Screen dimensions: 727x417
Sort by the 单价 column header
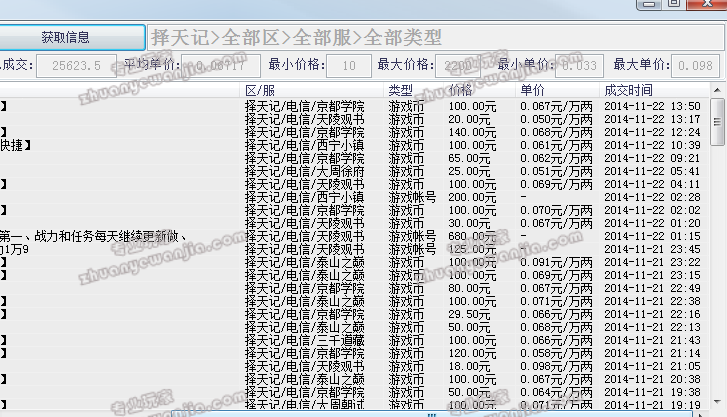(557, 90)
